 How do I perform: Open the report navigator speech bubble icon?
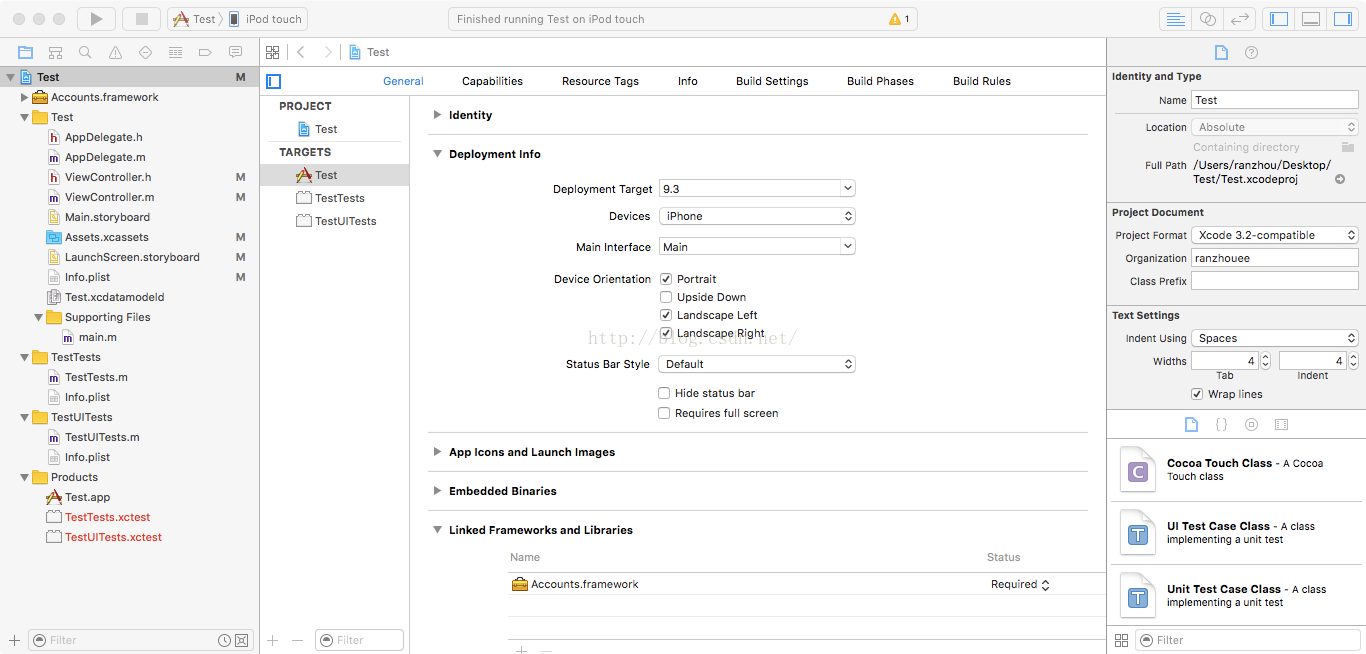pyautogui.click(x=235, y=52)
